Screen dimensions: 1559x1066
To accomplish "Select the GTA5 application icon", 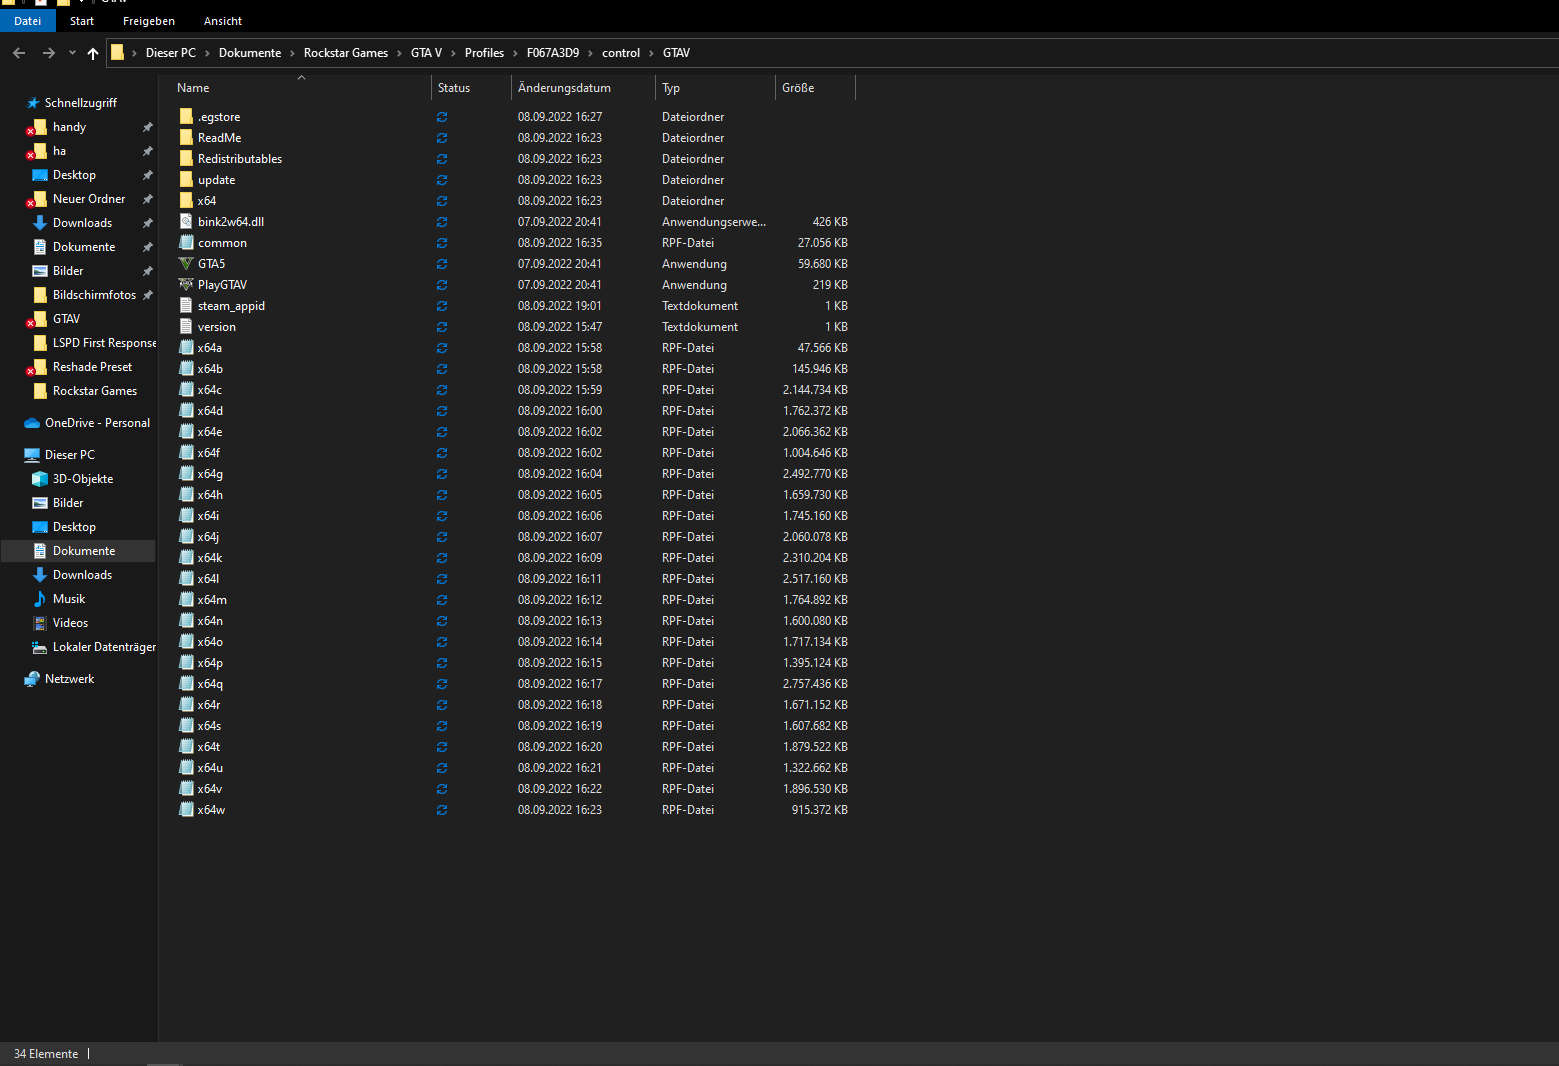I will pos(186,264).
